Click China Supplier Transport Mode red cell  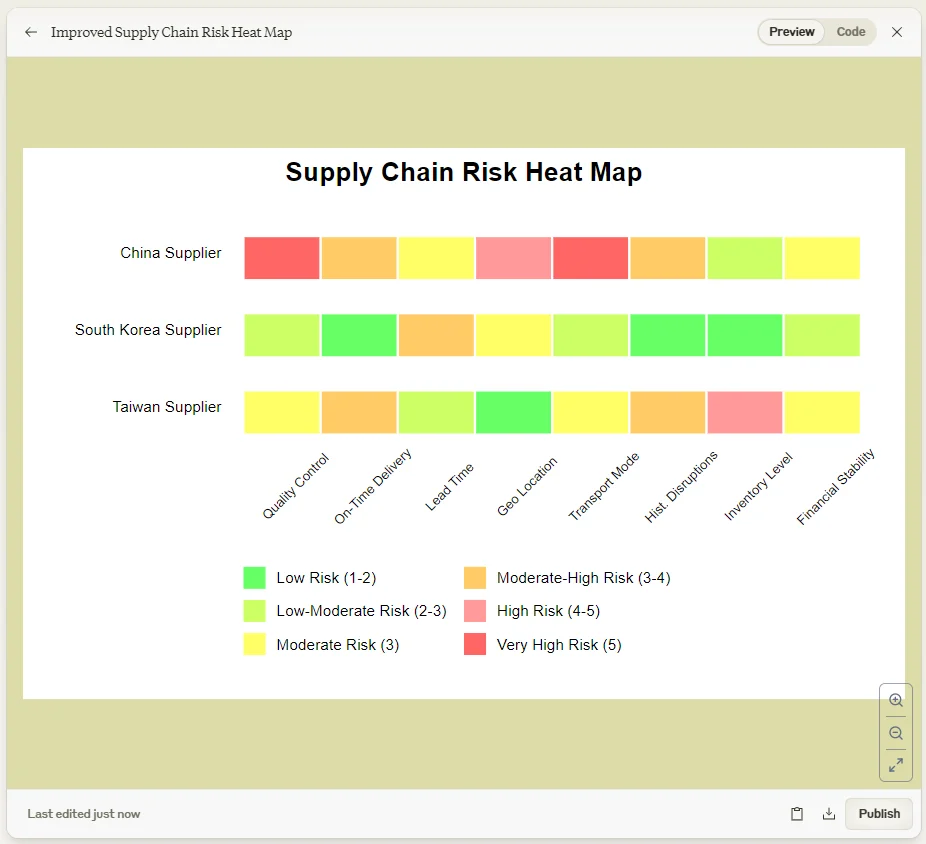click(x=591, y=258)
